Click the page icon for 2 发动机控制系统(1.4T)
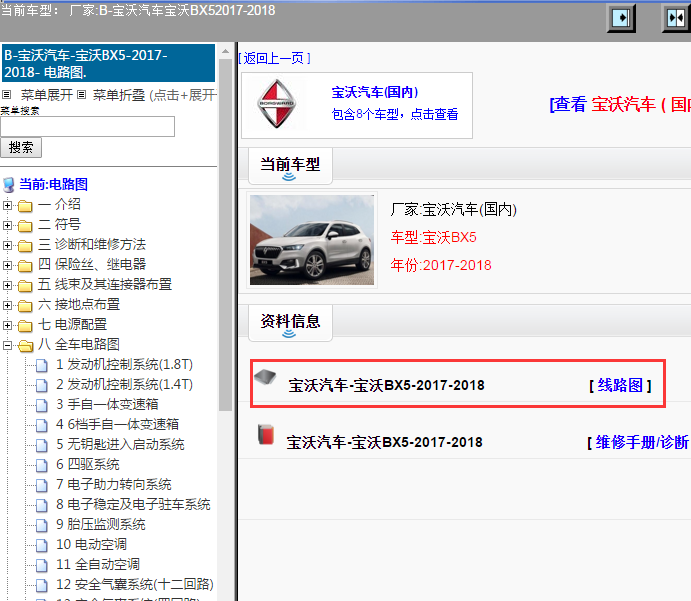The width and height of the screenshot is (691, 601). 42,386
